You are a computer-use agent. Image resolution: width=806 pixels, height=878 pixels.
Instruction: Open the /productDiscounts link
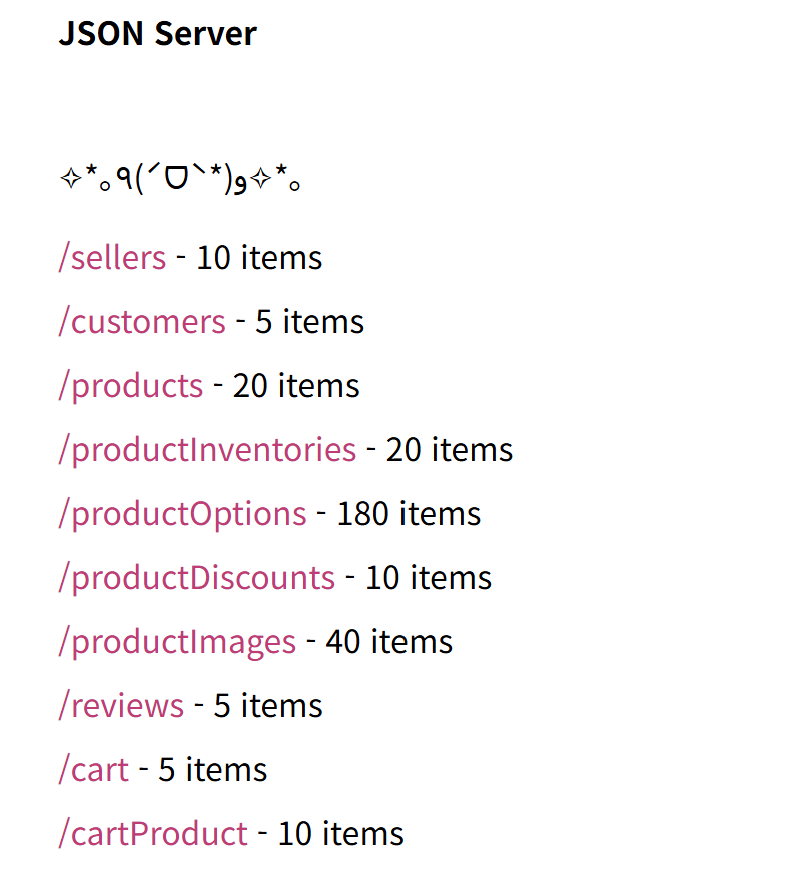pyautogui.click(x=196, y=578)
